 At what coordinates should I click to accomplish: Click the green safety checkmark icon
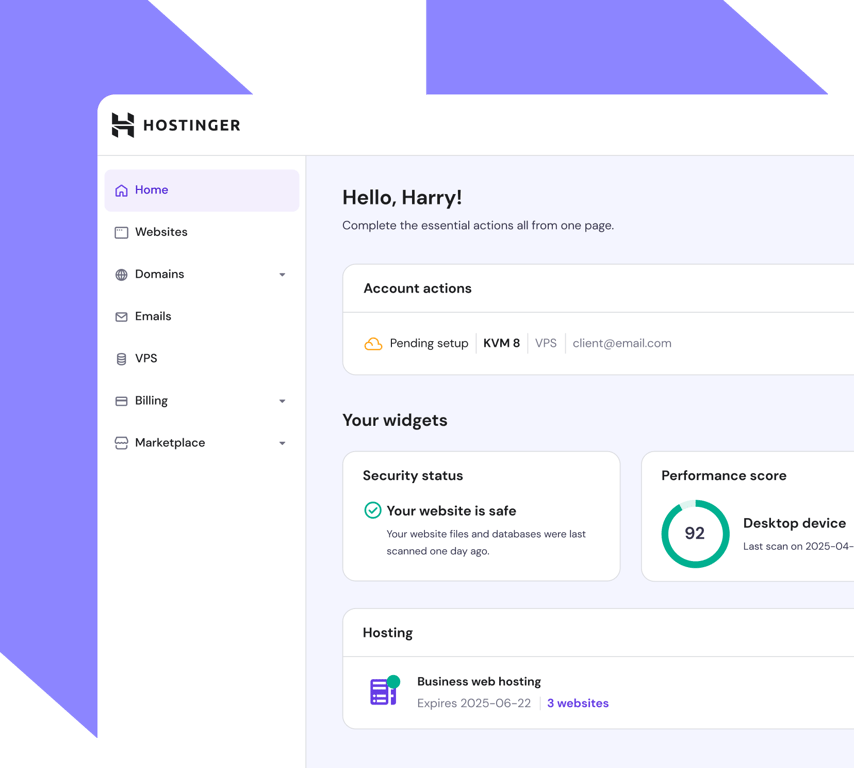coord(370,511)
